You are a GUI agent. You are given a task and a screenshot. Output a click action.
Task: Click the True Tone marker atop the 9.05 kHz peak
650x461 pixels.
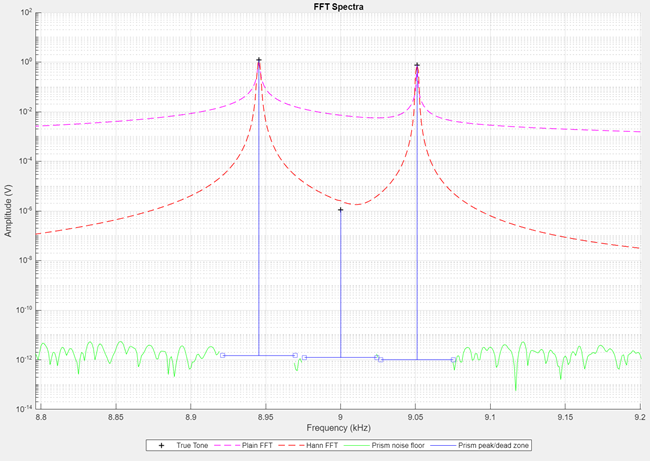pos(417,66)
